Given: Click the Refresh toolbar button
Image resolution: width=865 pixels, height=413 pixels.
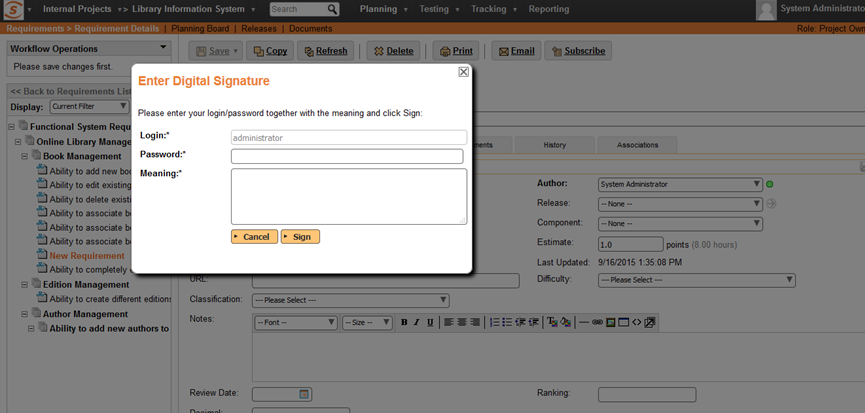Looking at the screenshot, I should pos(324,51).
